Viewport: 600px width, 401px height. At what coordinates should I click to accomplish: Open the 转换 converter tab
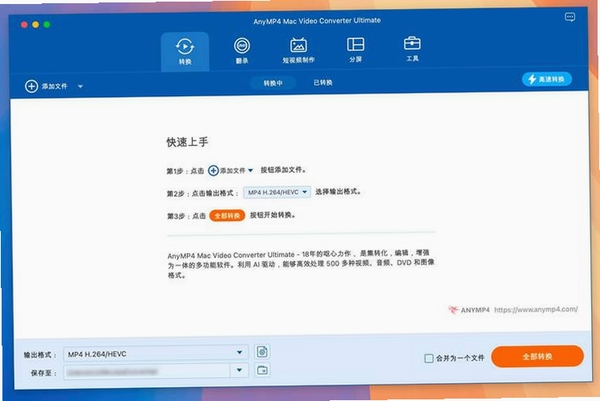[x=185, y=52]
